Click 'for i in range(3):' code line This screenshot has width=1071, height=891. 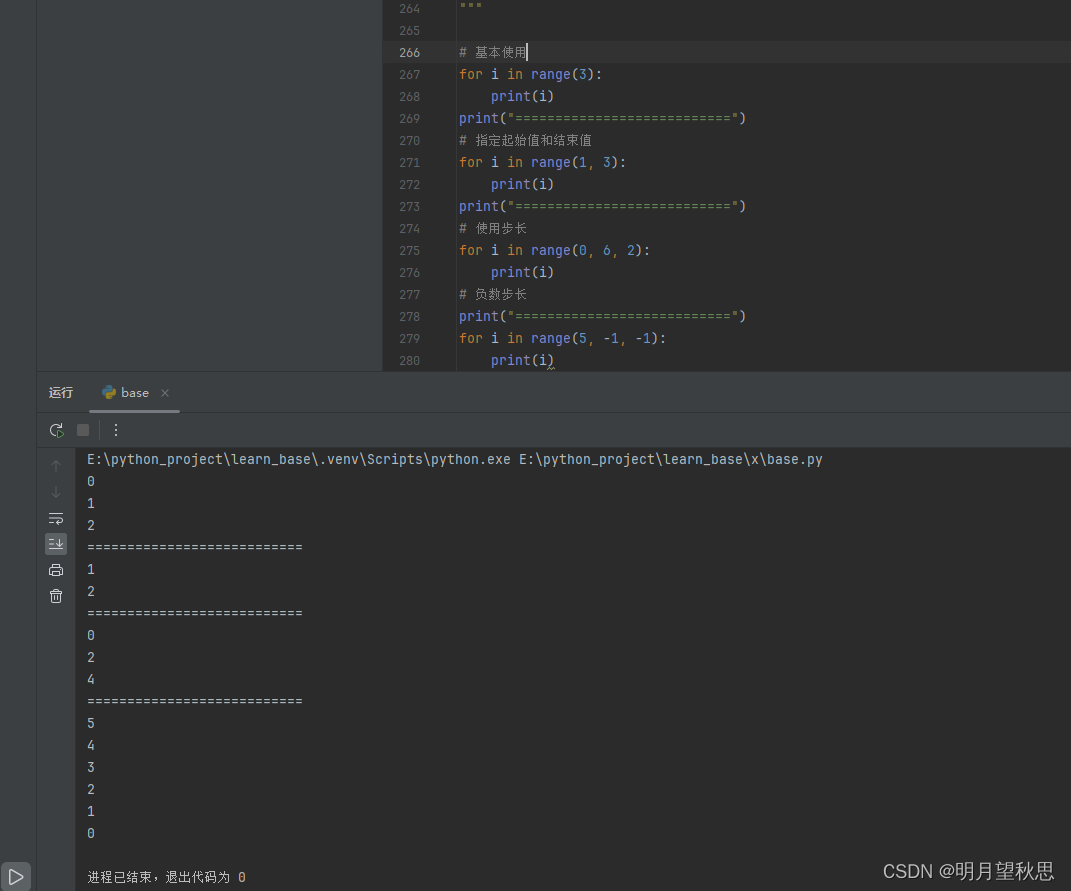(x=530, y=74)
